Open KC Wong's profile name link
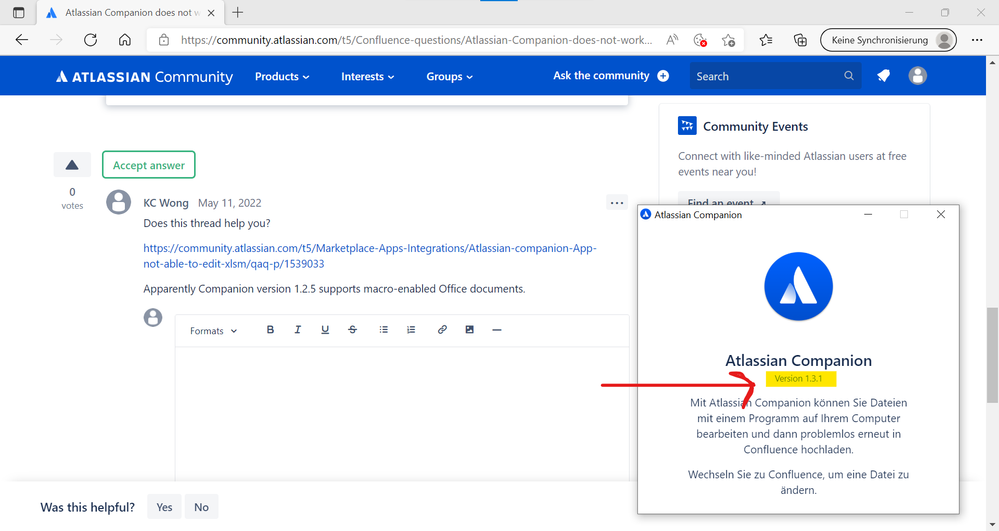Image resolution: width=999 pixels, height=531 pixels. 166,203
